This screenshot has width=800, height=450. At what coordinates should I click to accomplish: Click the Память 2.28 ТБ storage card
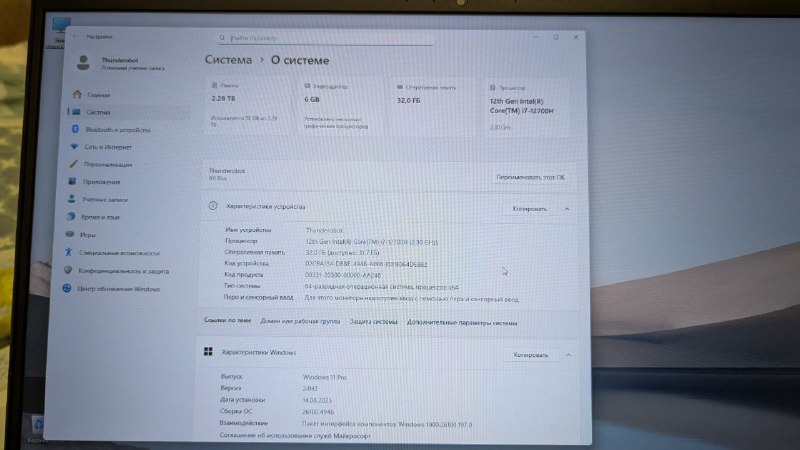pyautogui.click(x=248, y=106)
